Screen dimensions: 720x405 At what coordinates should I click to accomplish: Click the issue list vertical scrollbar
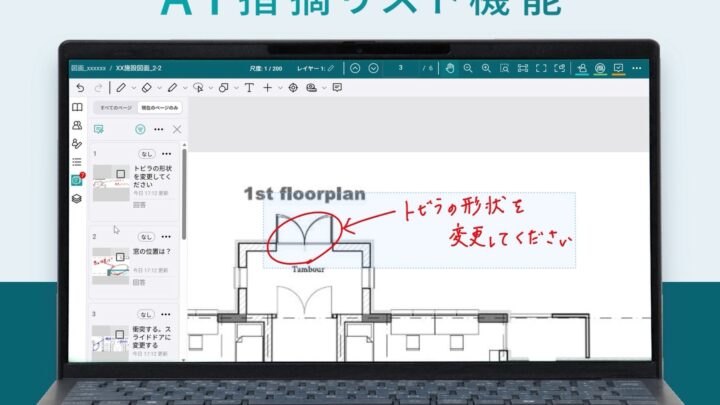pos(184,194)
